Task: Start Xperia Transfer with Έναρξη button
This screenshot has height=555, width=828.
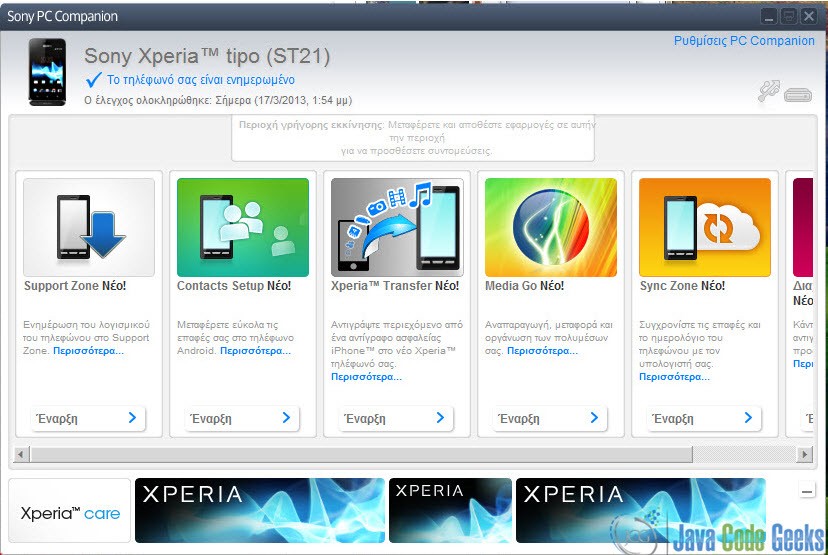Action: coord(396,418)
